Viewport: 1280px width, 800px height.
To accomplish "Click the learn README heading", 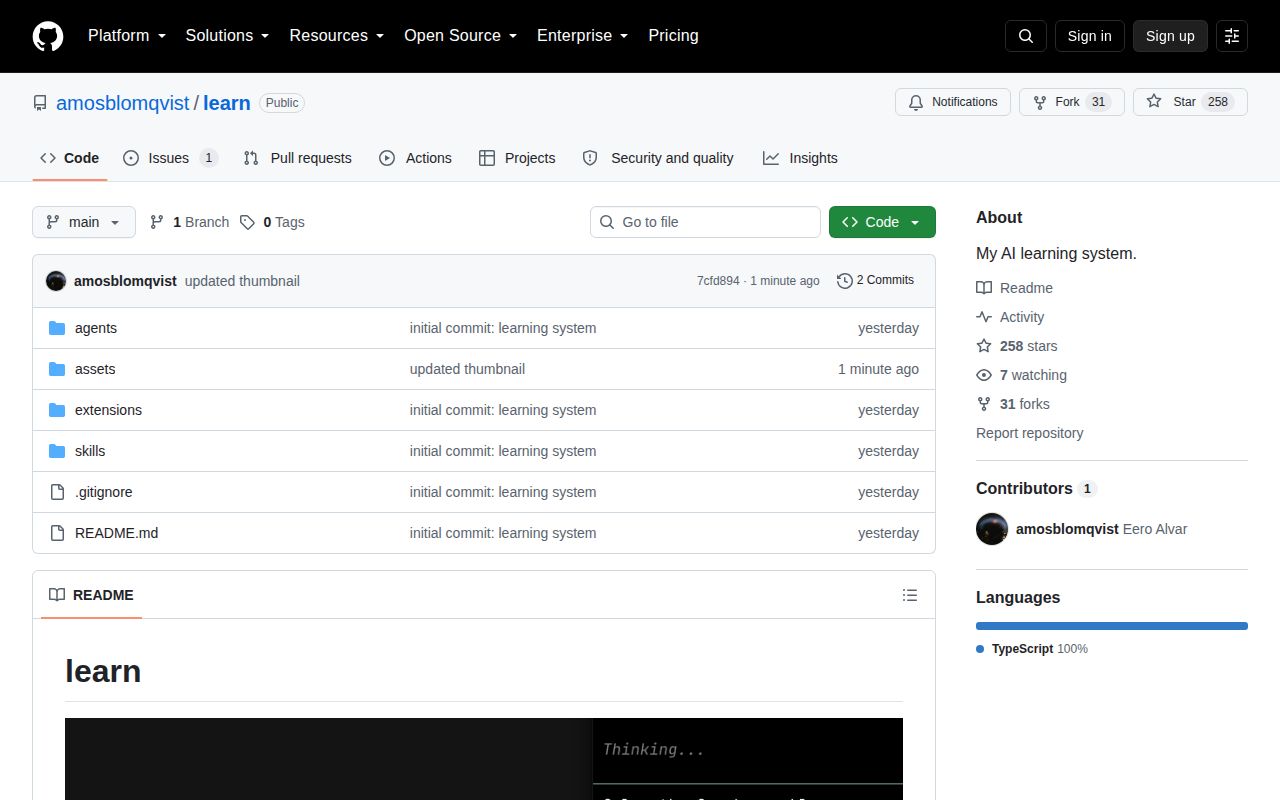I will point(103,671).
